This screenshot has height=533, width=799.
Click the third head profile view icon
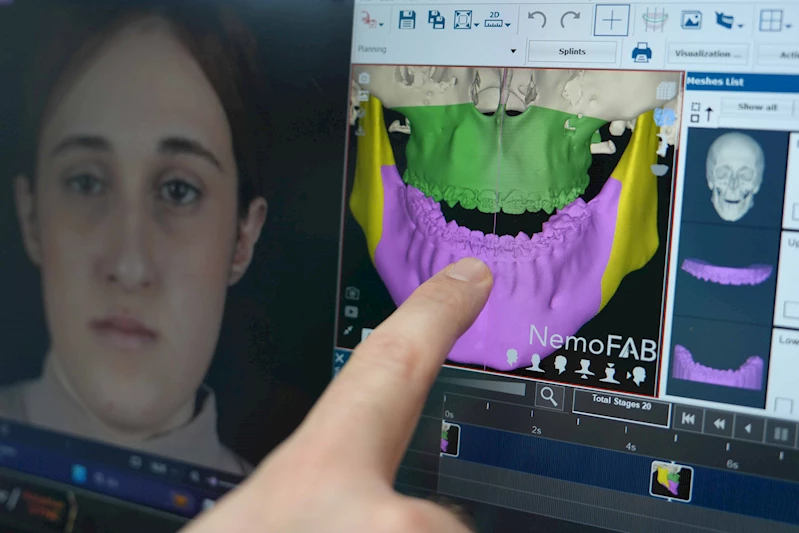coord(560,364)
